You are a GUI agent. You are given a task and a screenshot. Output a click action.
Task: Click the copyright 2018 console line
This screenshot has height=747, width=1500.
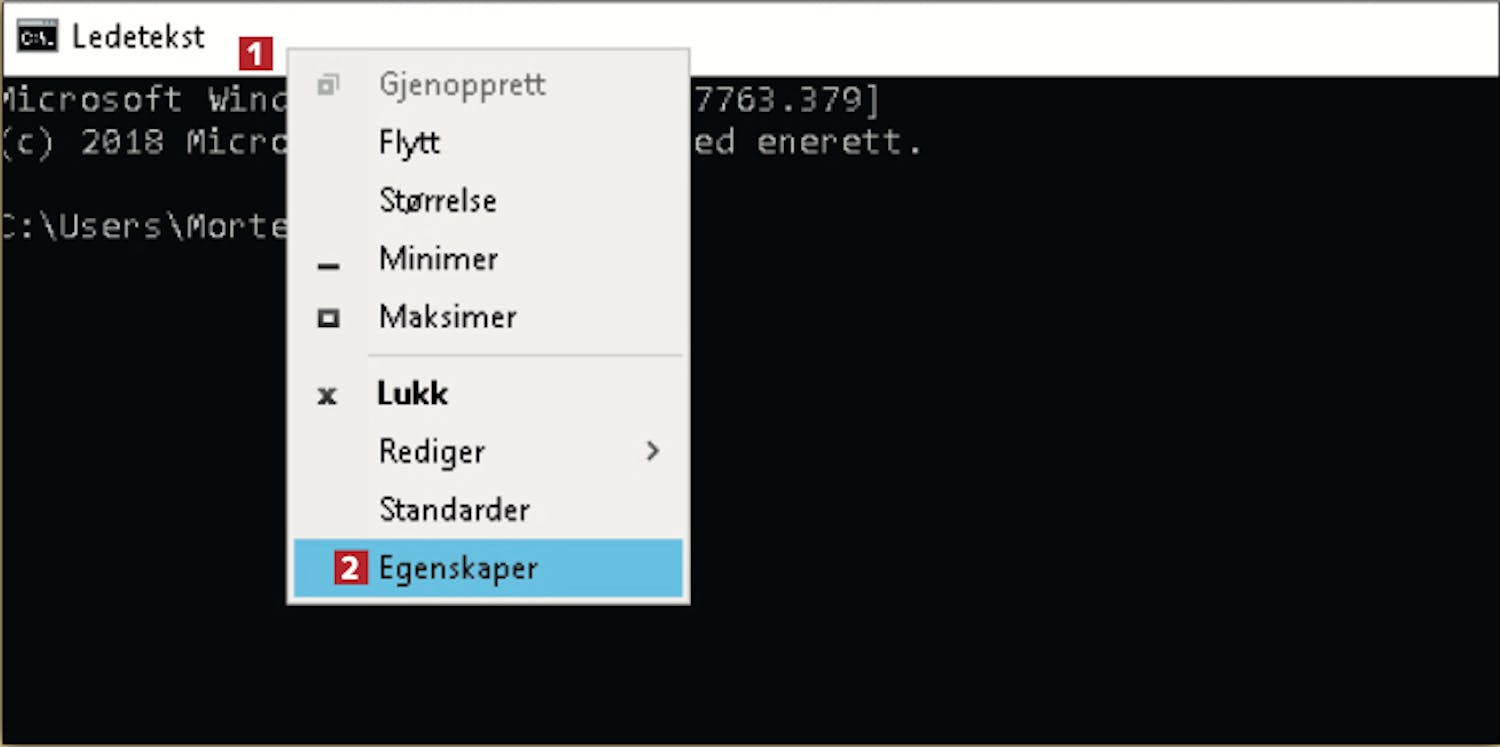pos(460,143)
